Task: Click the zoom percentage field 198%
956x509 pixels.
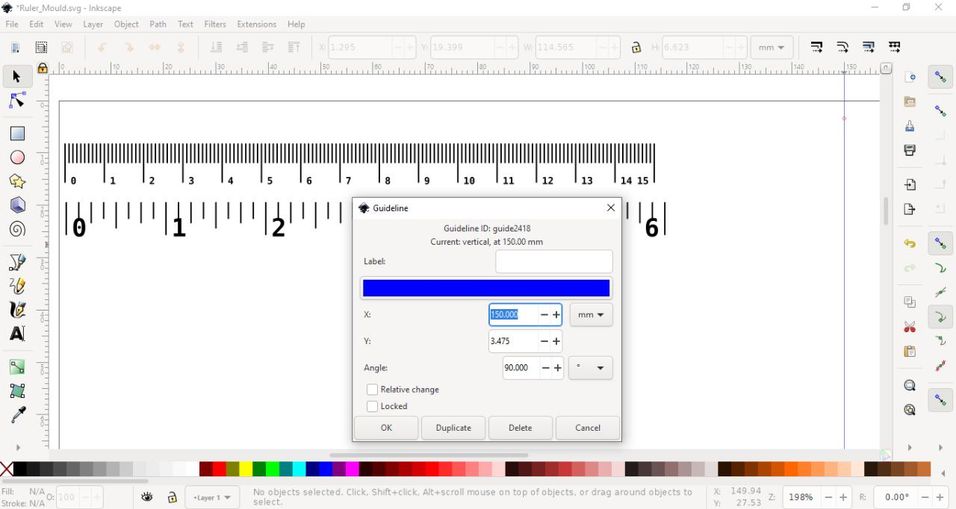Action: (x=802, y=497)
